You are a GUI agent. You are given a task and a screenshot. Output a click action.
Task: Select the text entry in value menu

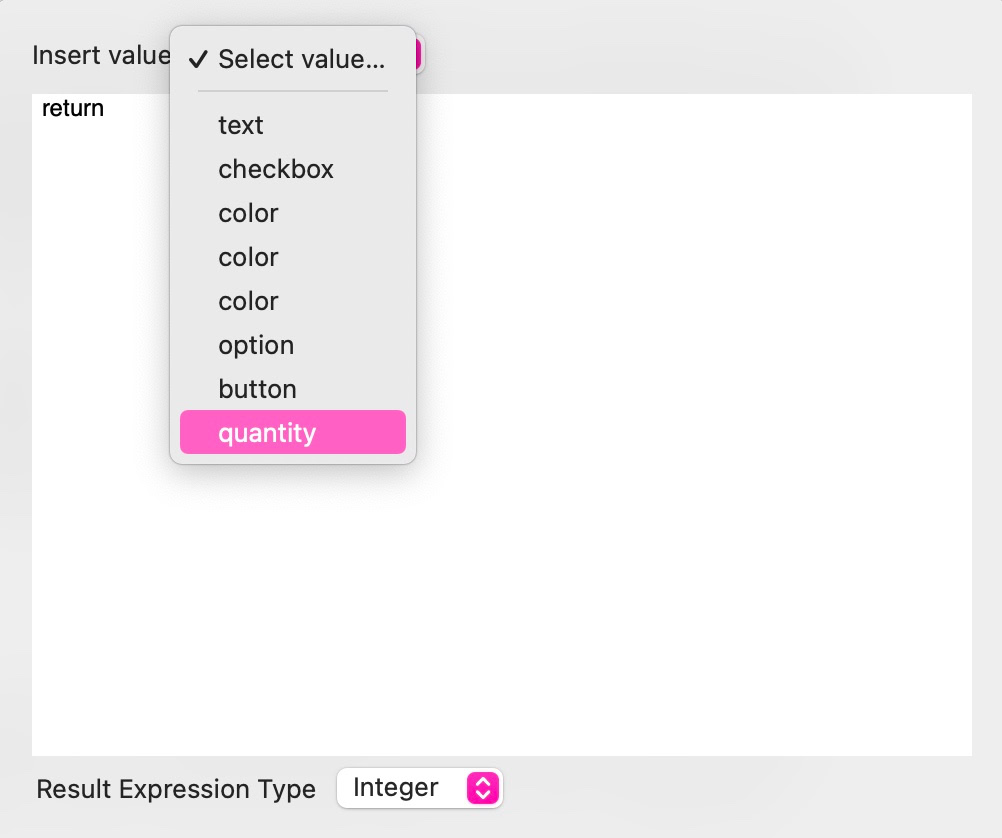point(241,125)
